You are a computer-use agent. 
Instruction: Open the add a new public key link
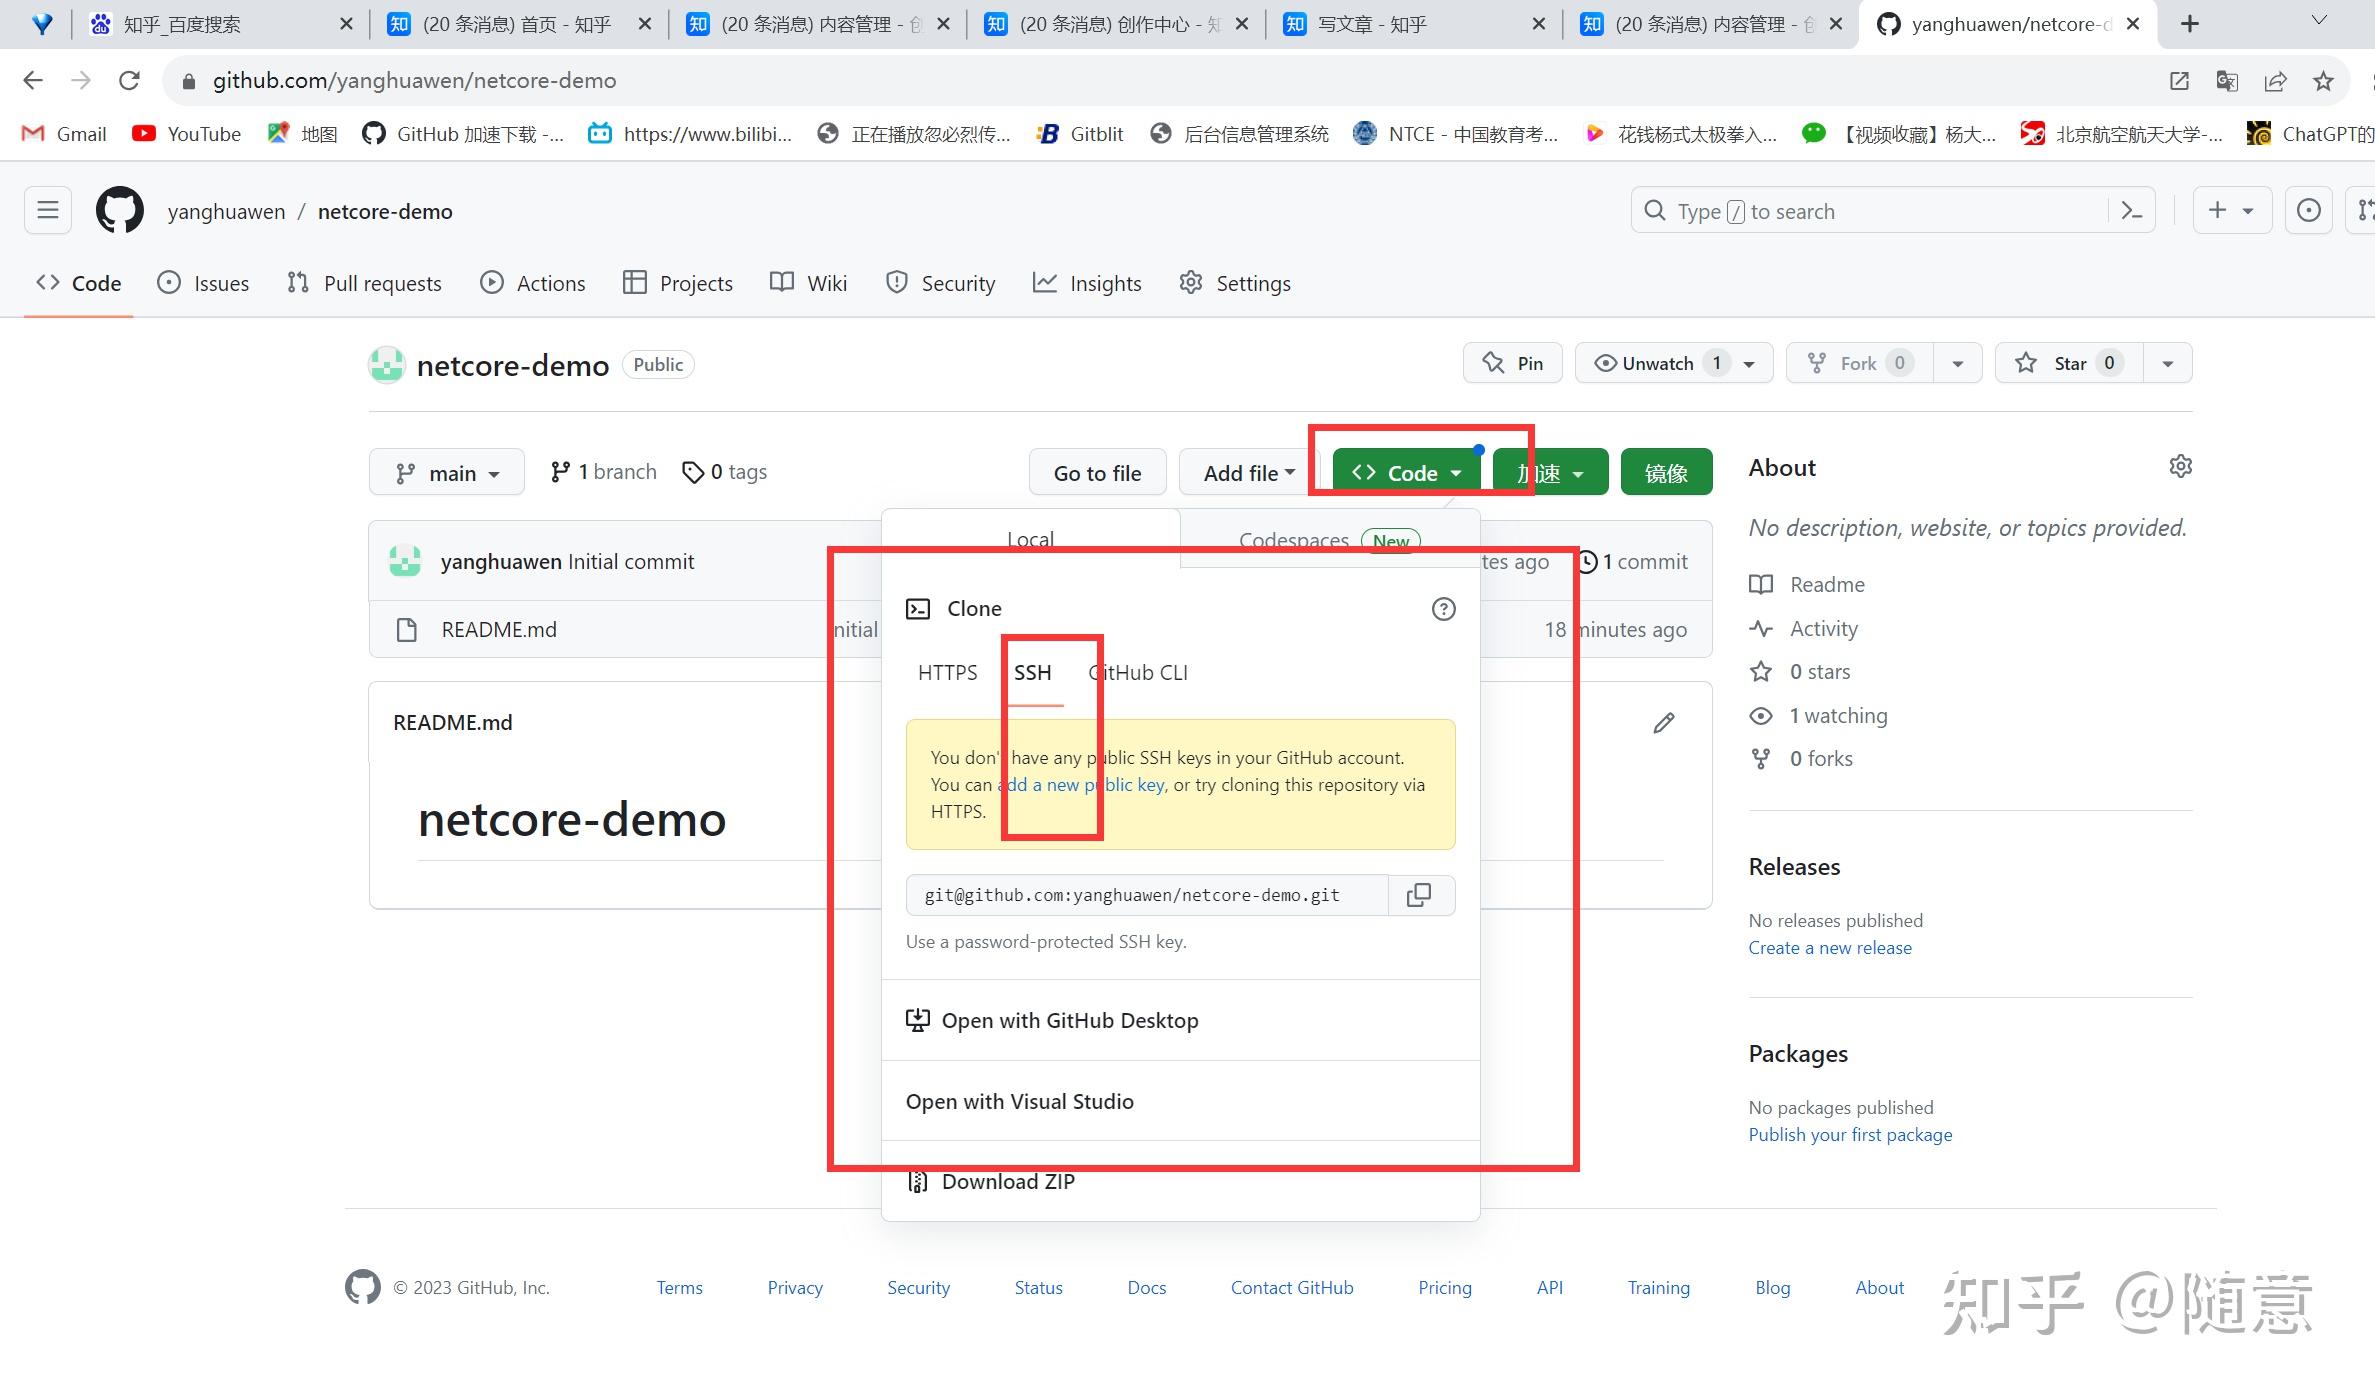[1080, 784]
